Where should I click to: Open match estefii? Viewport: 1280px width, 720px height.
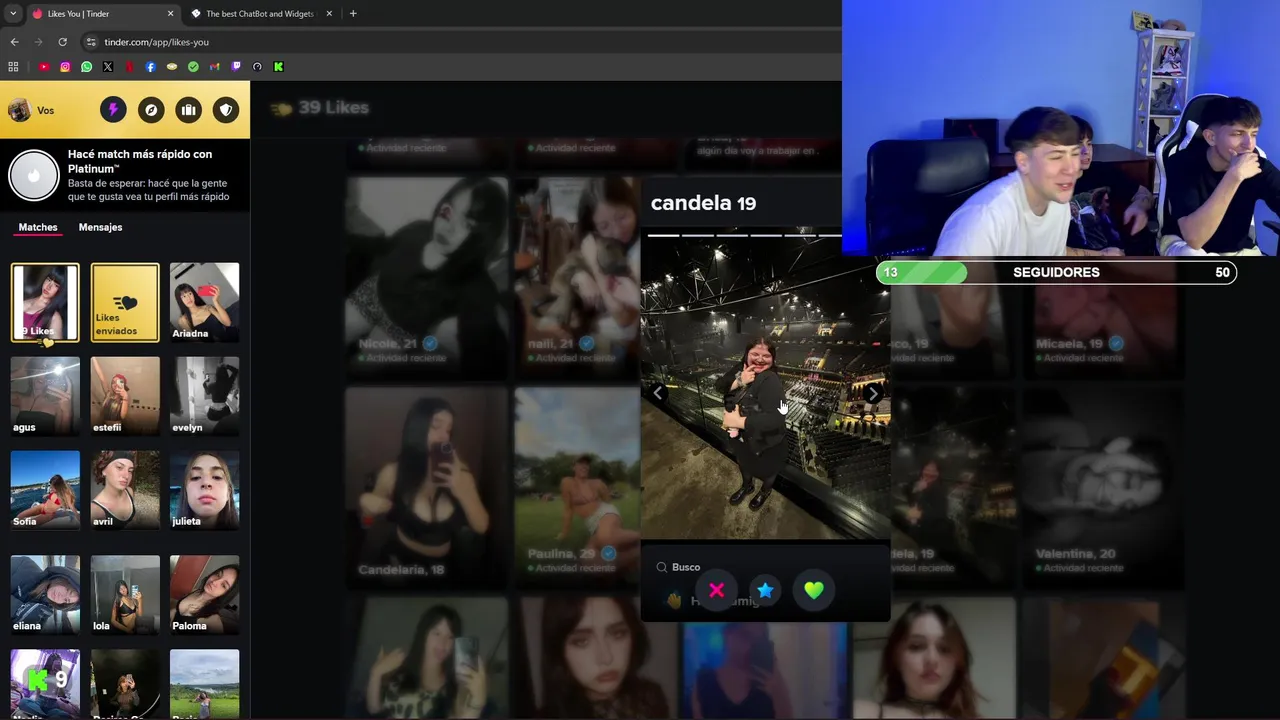125,396
